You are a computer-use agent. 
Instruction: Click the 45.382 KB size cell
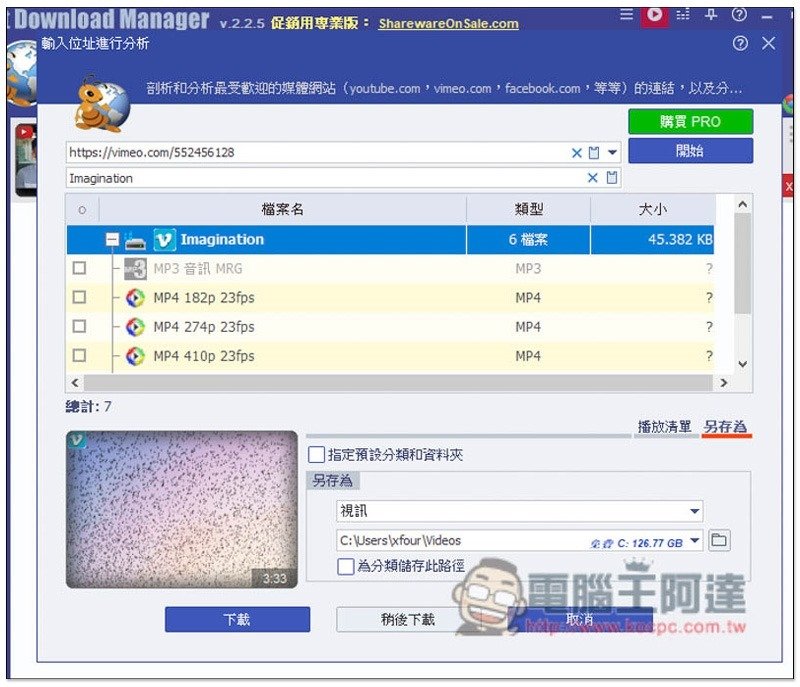tap(653, 240)
